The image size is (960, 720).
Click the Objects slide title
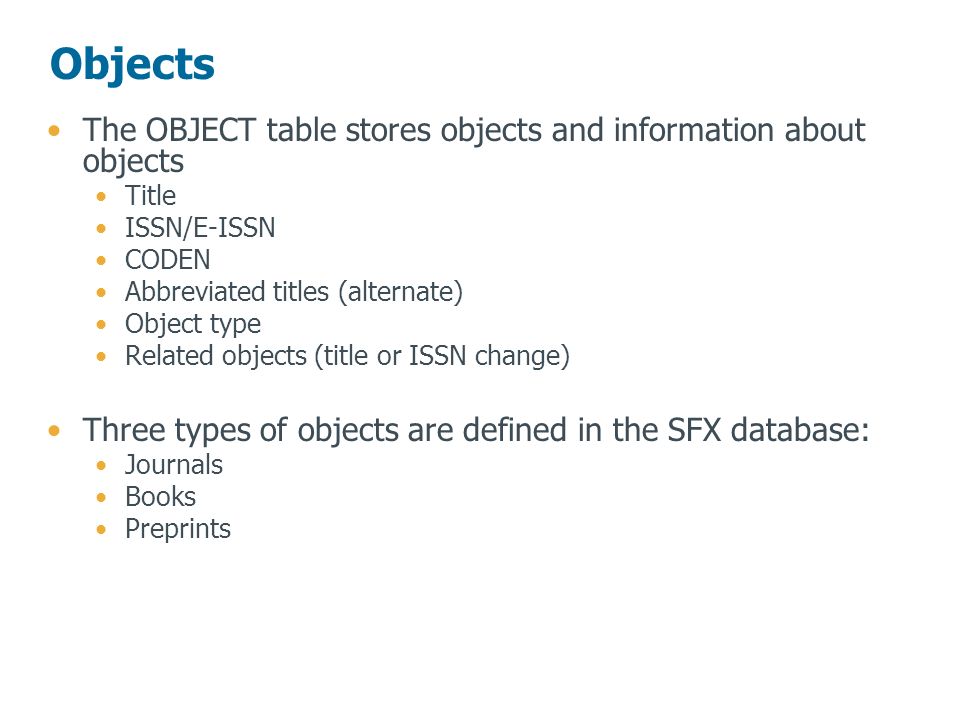point(132,65)
